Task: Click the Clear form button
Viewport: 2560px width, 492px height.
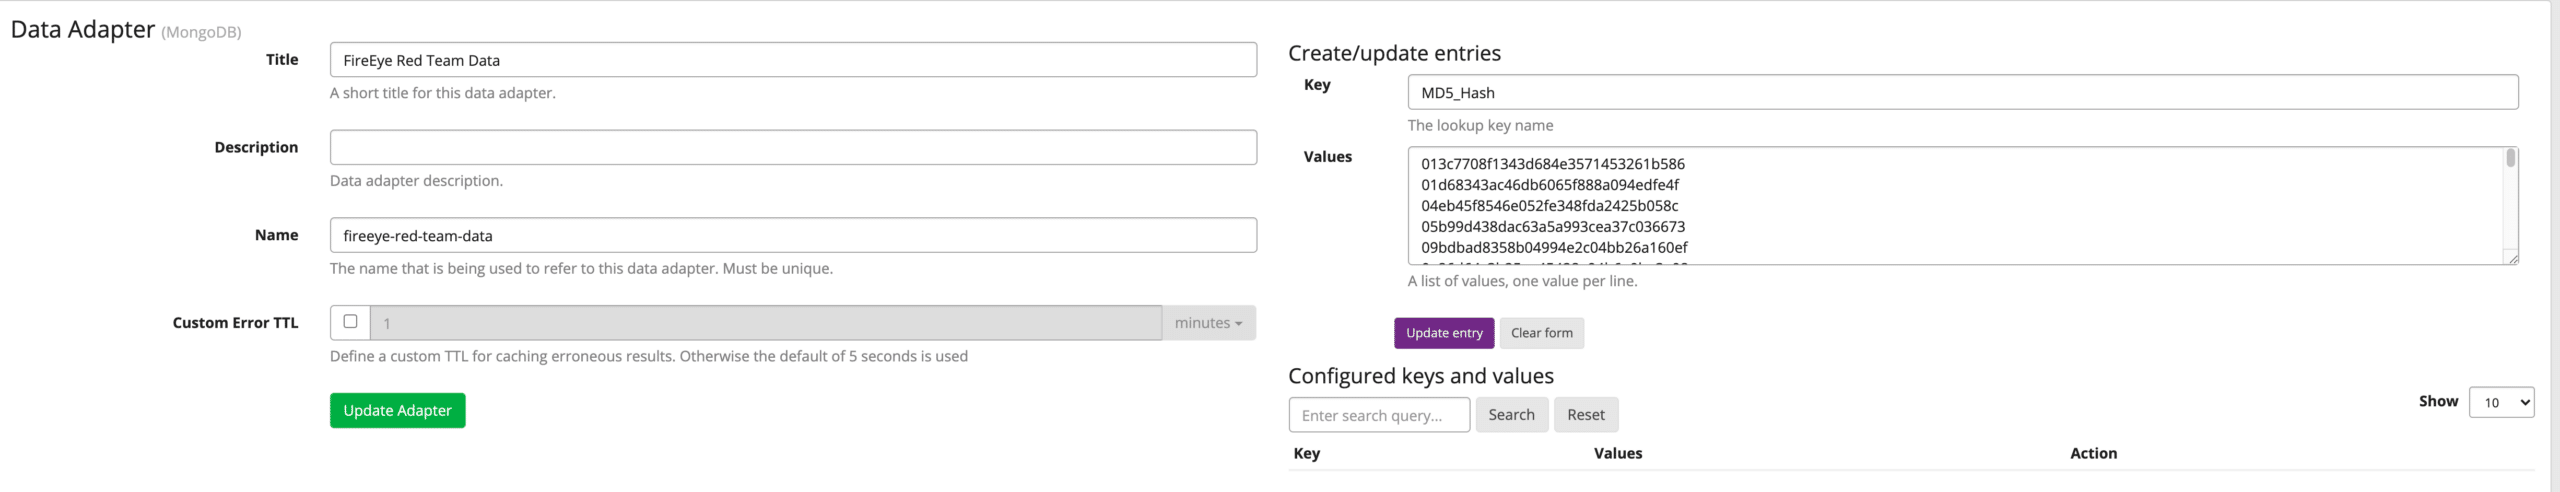Action: [1541, 333]
